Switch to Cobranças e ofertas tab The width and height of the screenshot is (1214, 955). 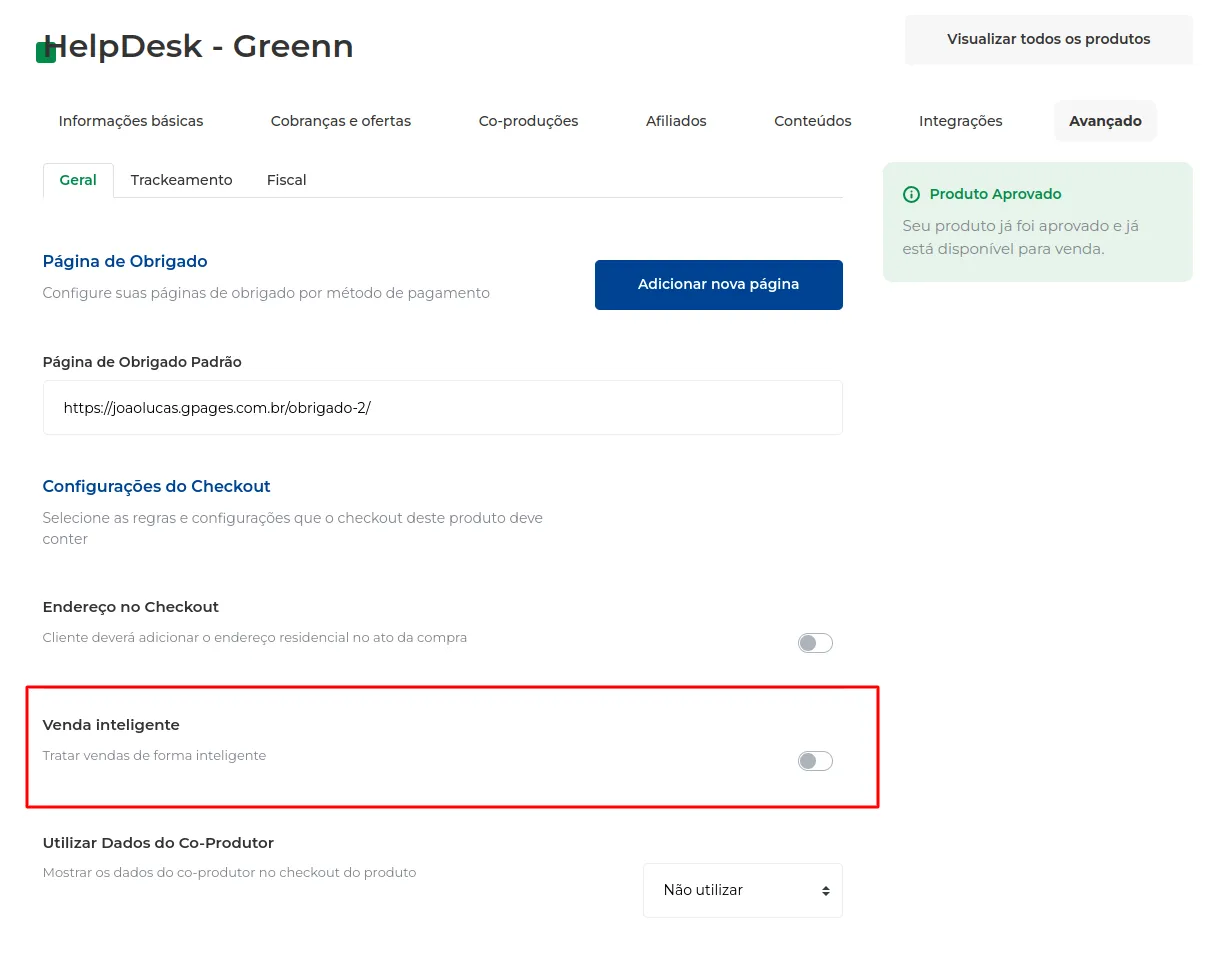click(341, 121)
